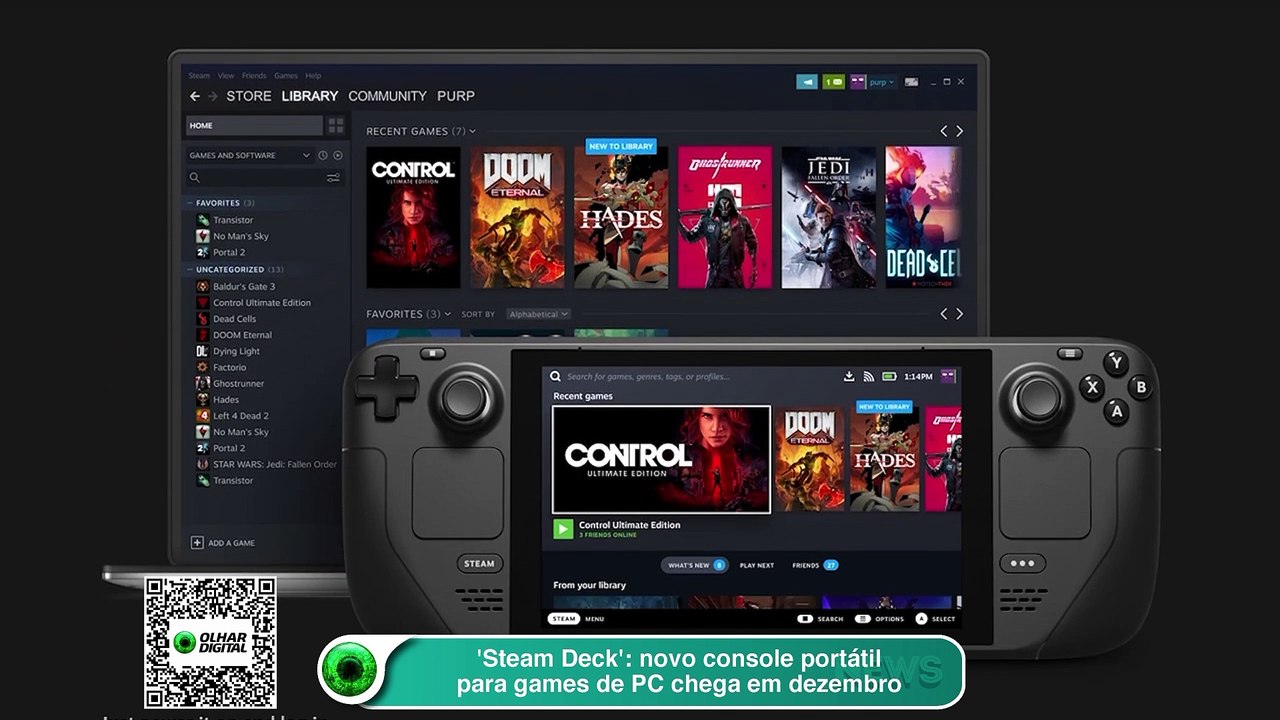Switch to the COMMUNITY tab
Image resolution: width=1280 pixels, height=720 pixels.
387,96
